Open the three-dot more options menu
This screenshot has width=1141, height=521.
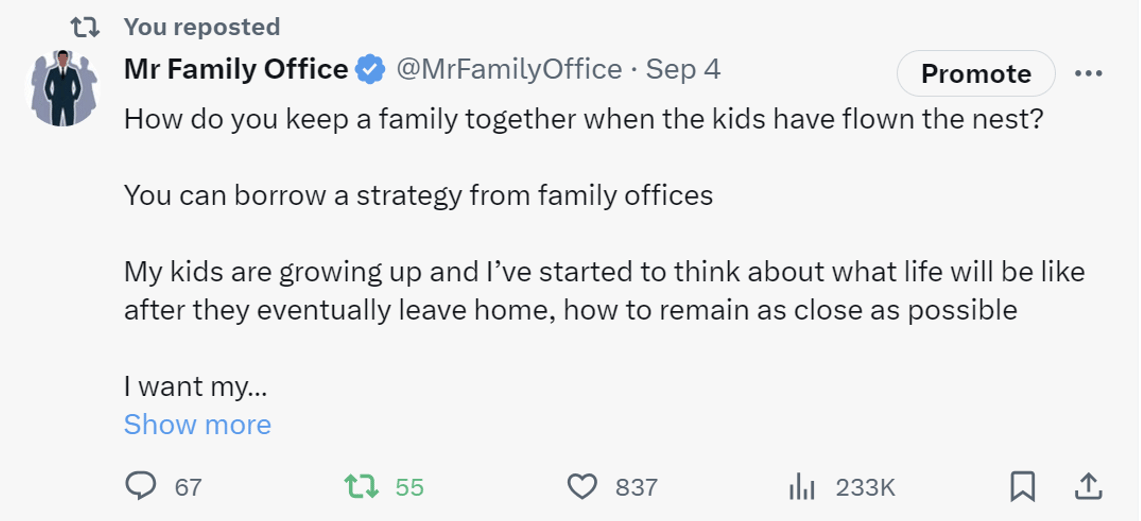(x=1089, y=73)
